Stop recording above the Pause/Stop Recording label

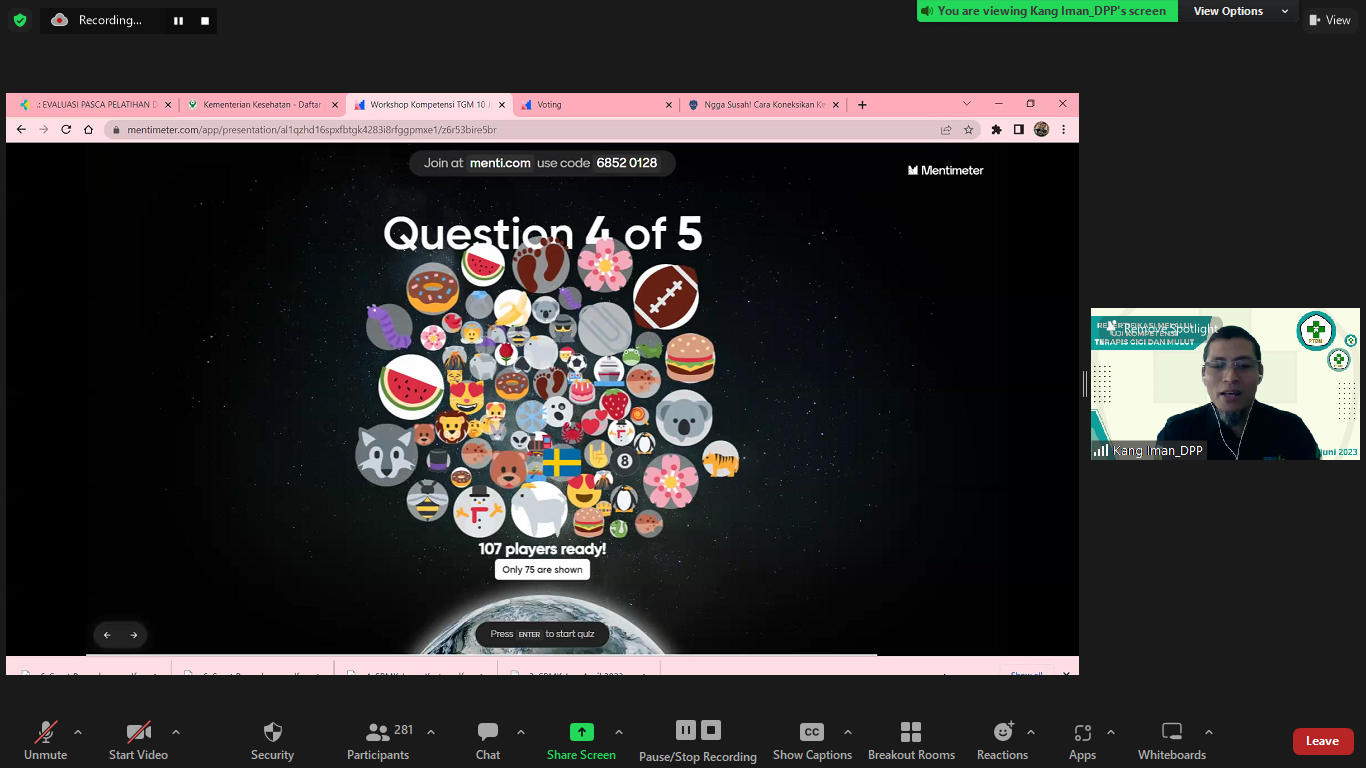point(711,730)
